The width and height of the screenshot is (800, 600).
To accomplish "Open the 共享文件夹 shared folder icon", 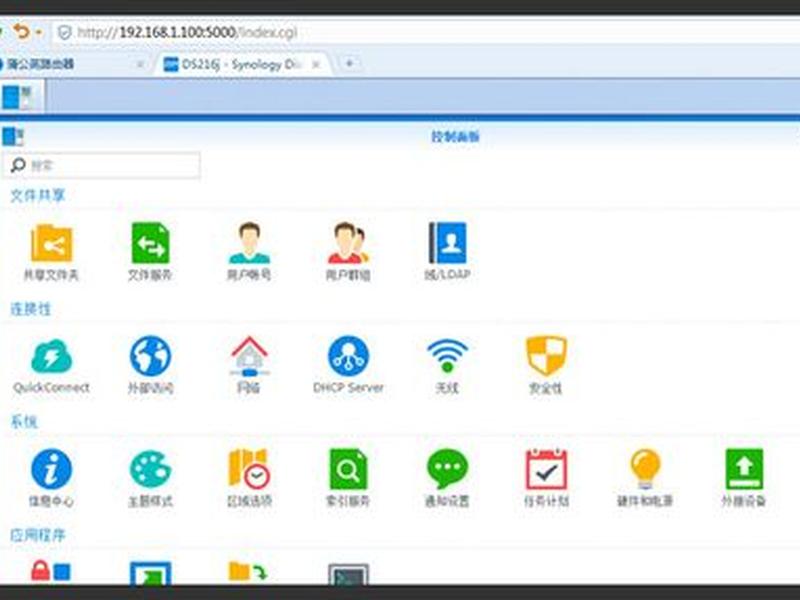I will tap(51, 243).
